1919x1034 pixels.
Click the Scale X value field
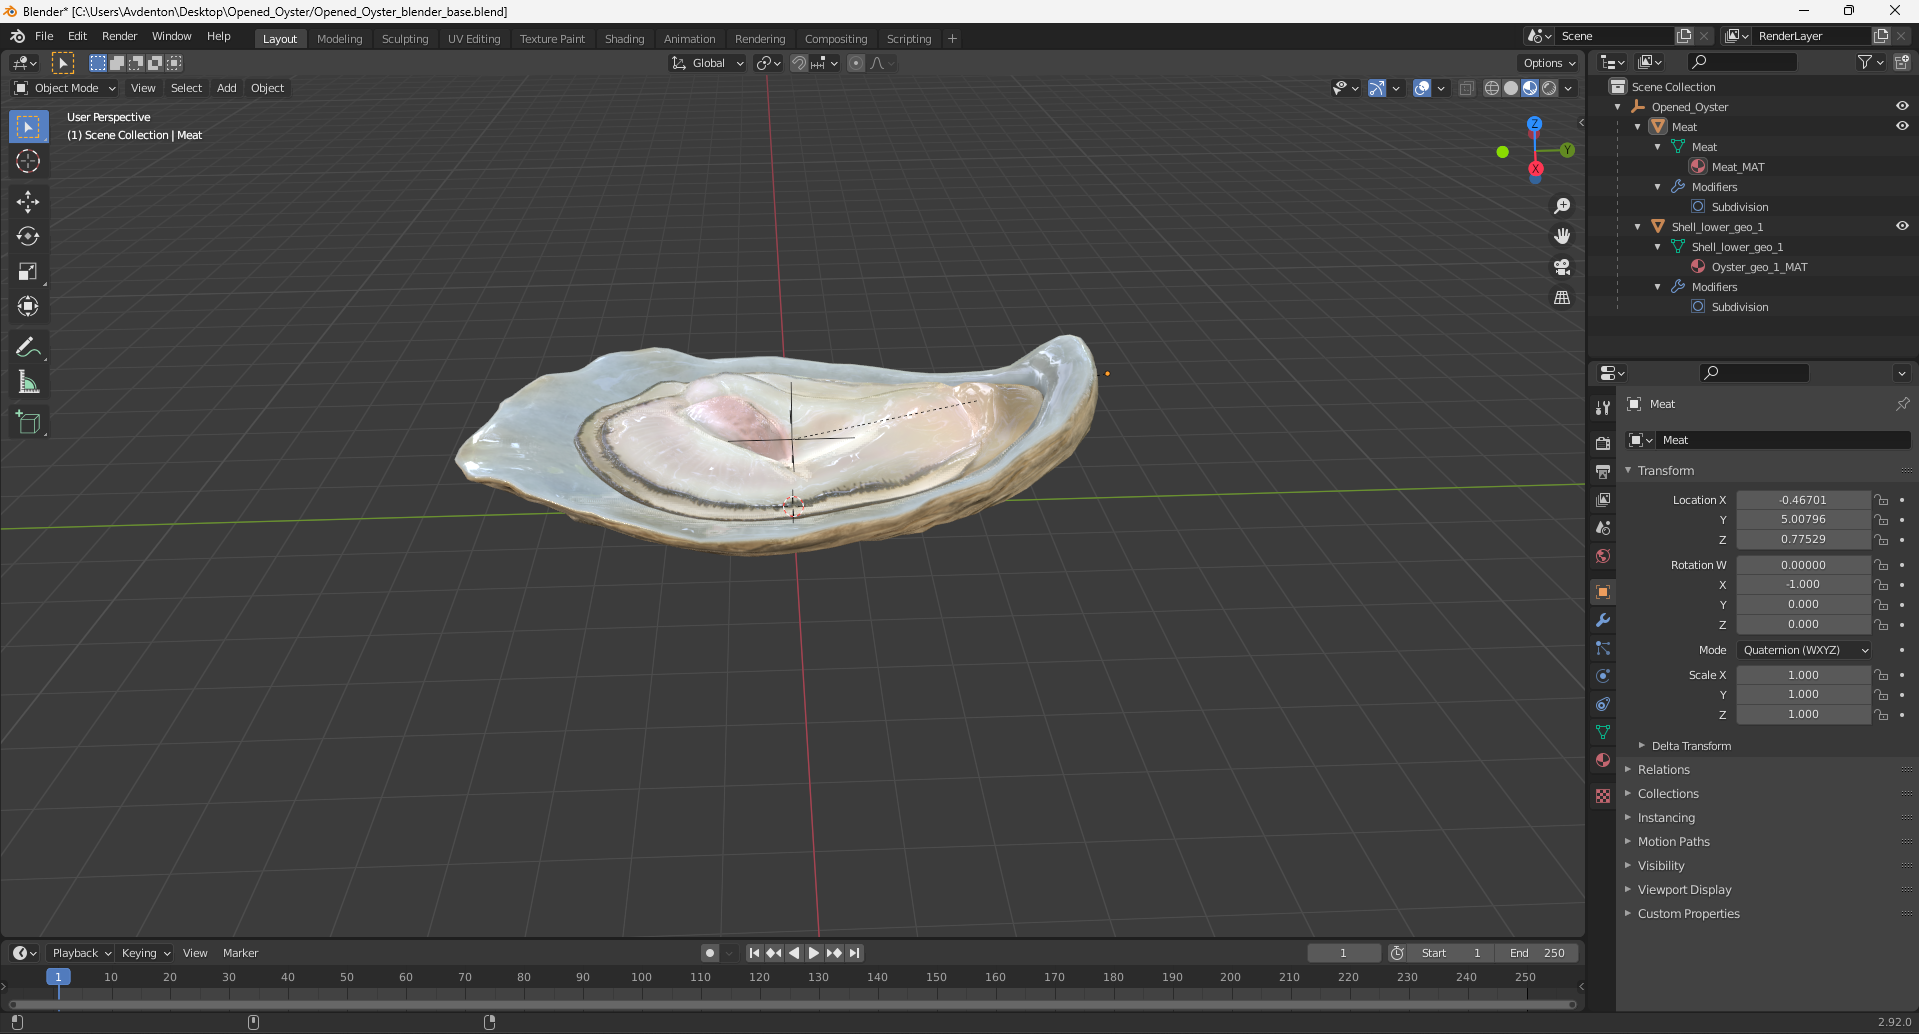pos(1803,675)
